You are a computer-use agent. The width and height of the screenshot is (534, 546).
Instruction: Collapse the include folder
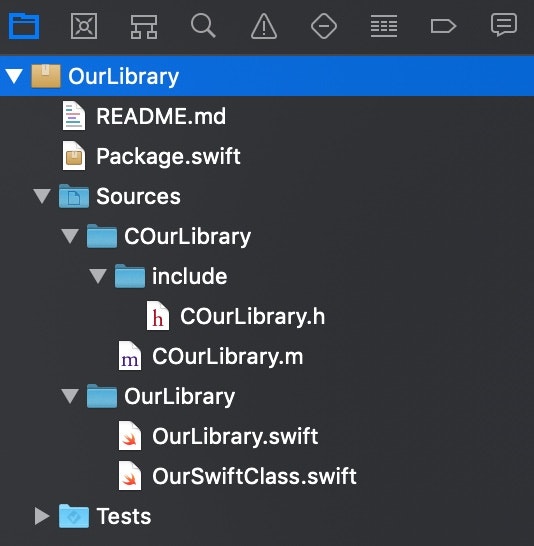point(98,276)
